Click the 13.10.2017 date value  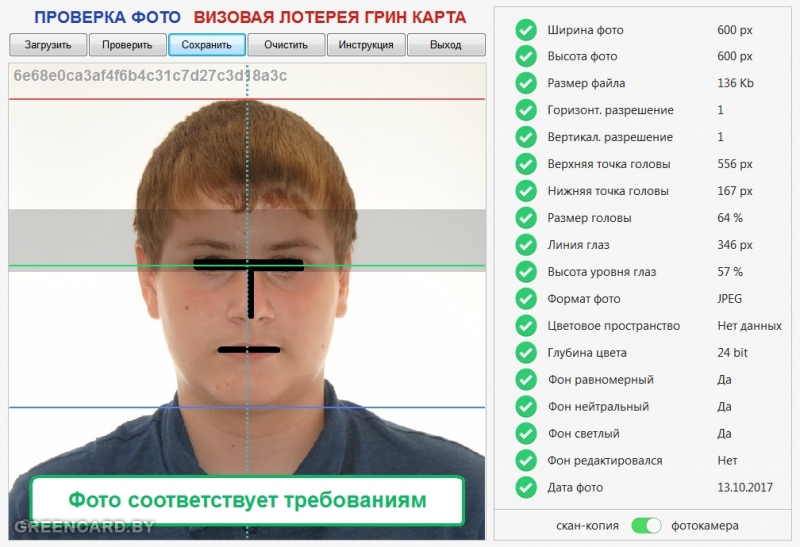(745, 487)
